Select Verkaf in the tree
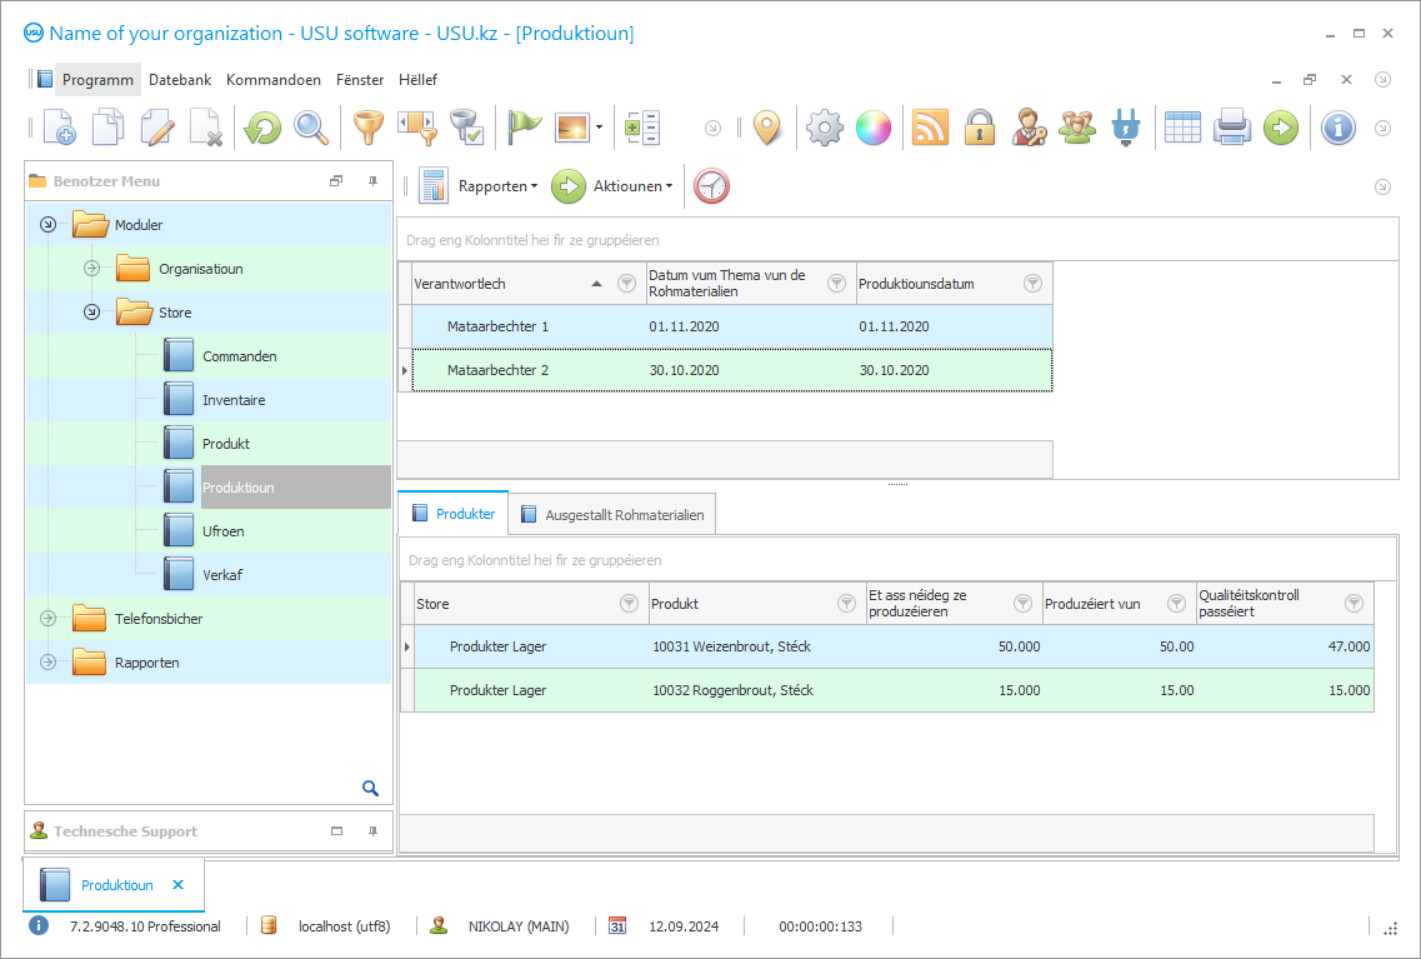1421x959 pixels. point(222,575)
